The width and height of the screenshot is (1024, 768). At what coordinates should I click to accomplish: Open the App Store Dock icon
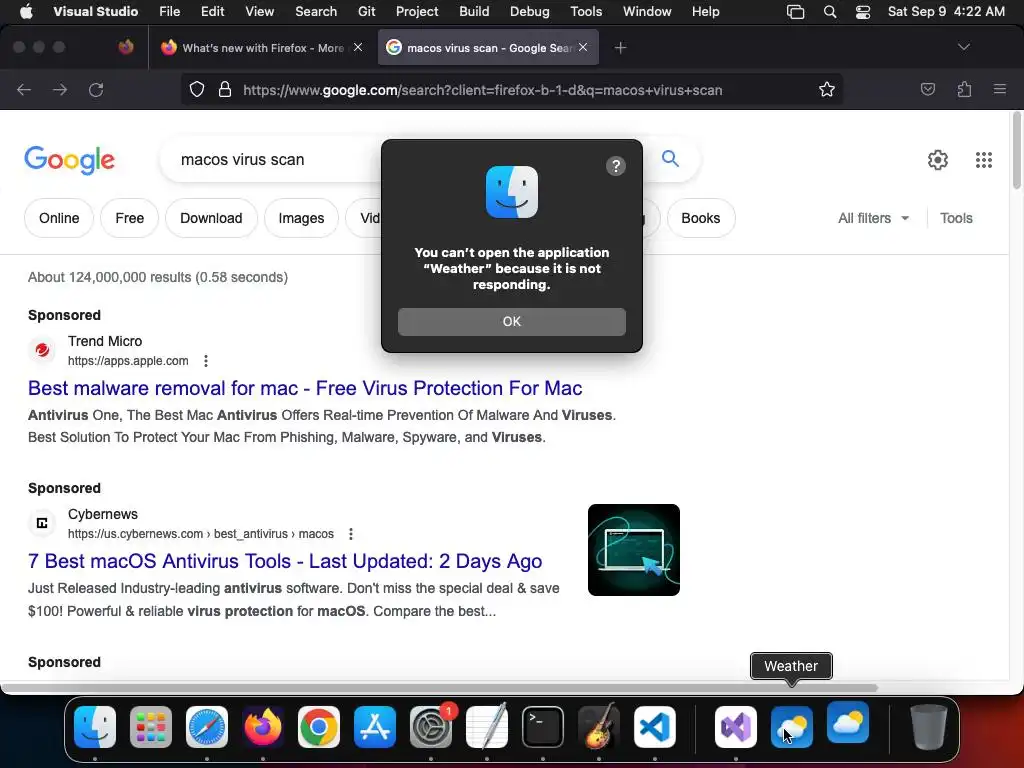(x=375, y=726)
